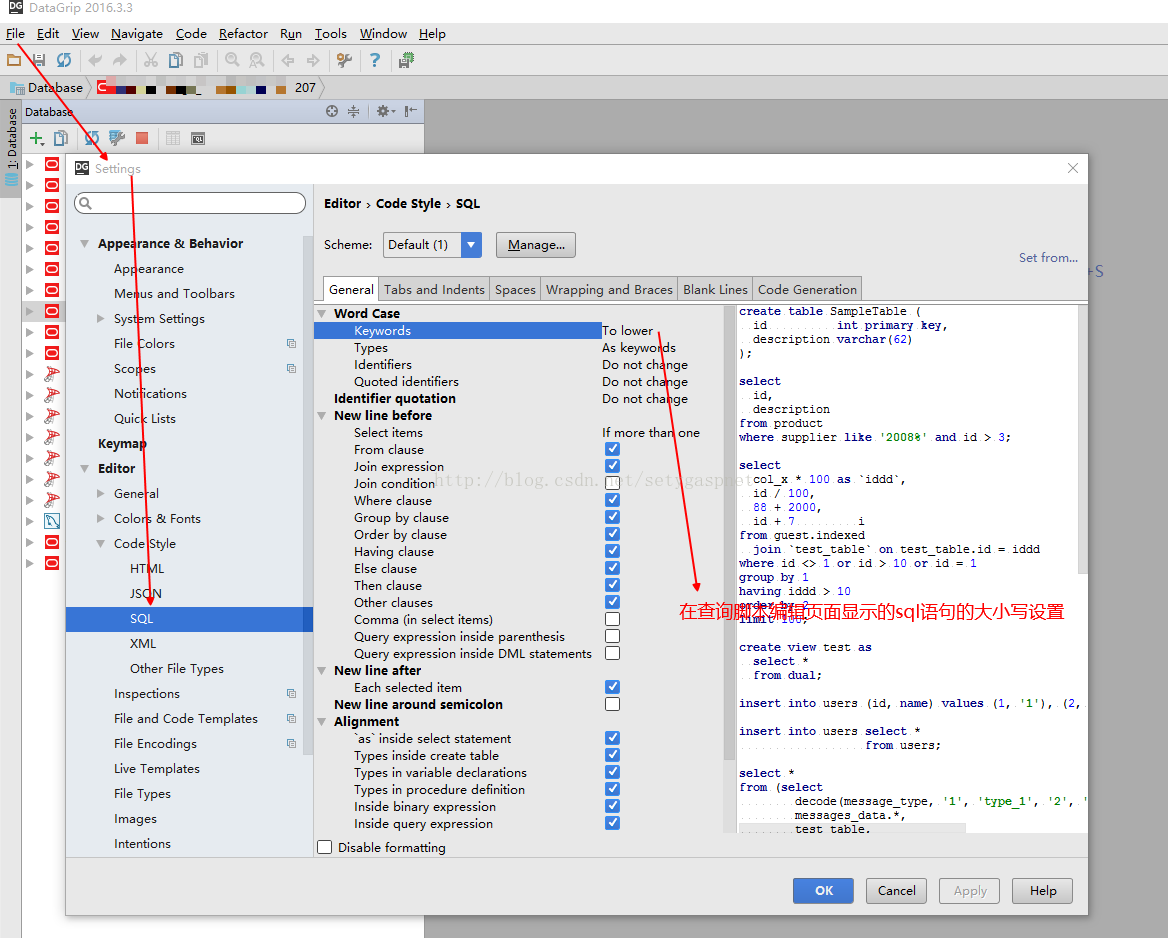1168x938 pixels.
Task: Click the green plus to add data source
Action: pyautogui.click(x=36, y=138)
